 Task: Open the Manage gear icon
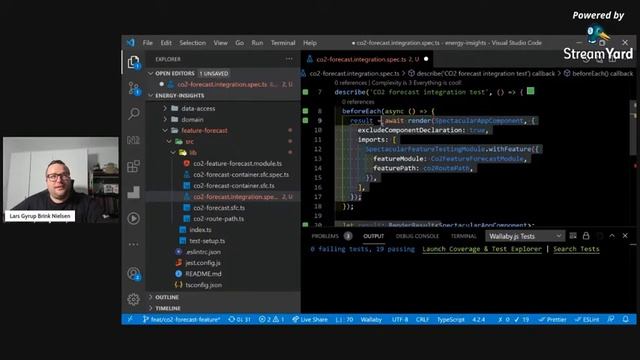tap(133, 299)
